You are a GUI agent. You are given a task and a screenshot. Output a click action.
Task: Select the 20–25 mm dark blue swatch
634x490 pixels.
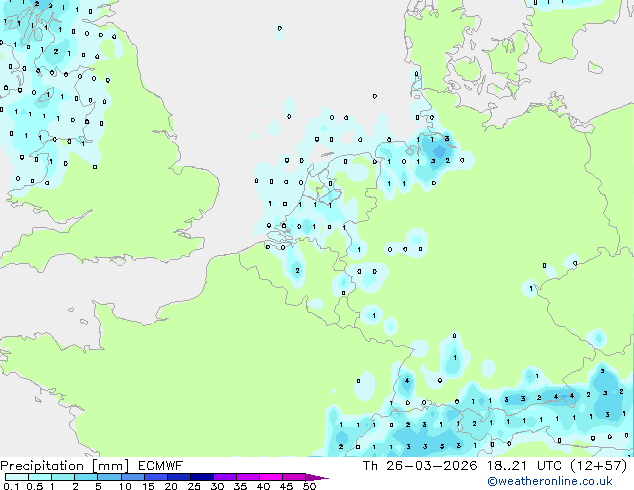click(x=179, y=477)
